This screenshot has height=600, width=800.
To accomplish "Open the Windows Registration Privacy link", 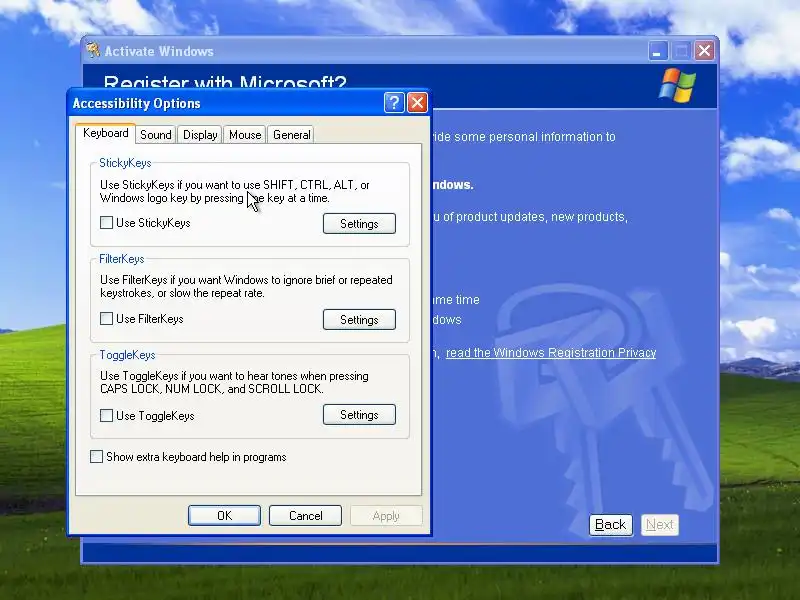I will 551,353.
